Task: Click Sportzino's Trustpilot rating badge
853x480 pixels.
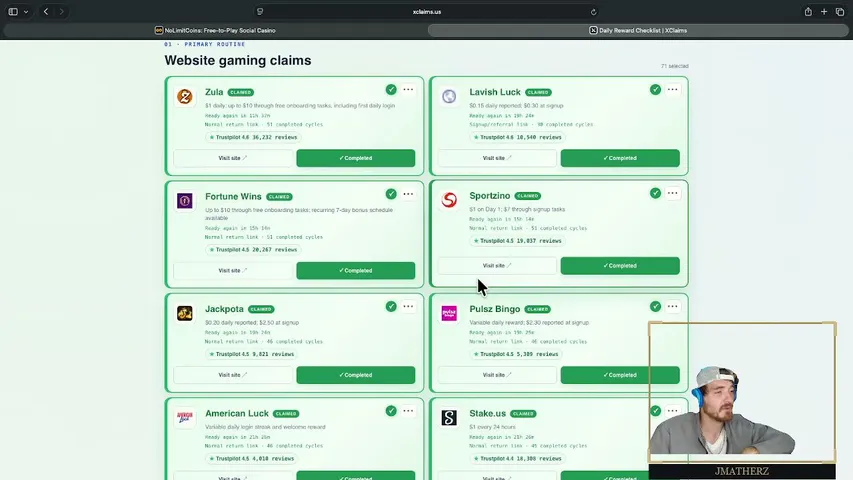Action: (x=518, y=241)
